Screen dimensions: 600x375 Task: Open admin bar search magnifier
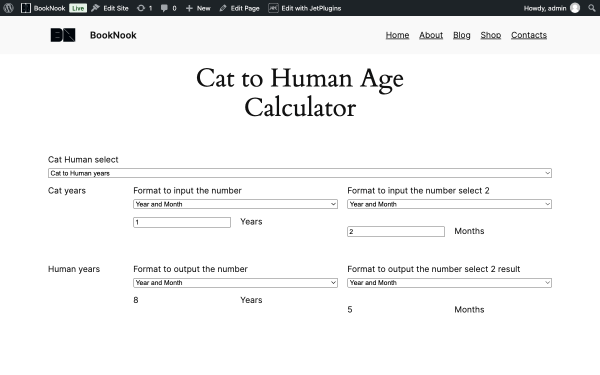pos(592,8)
